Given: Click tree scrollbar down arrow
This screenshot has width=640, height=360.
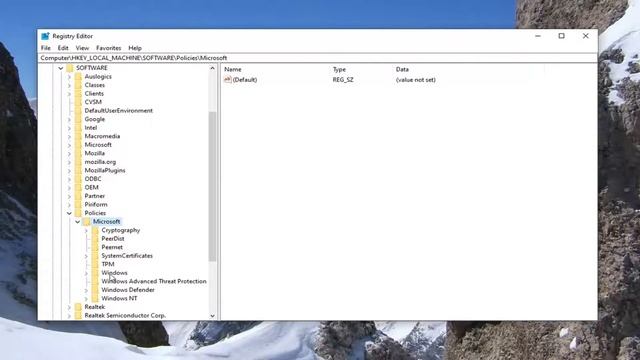Looking at the screenshot, I should (x=212, y=316).
